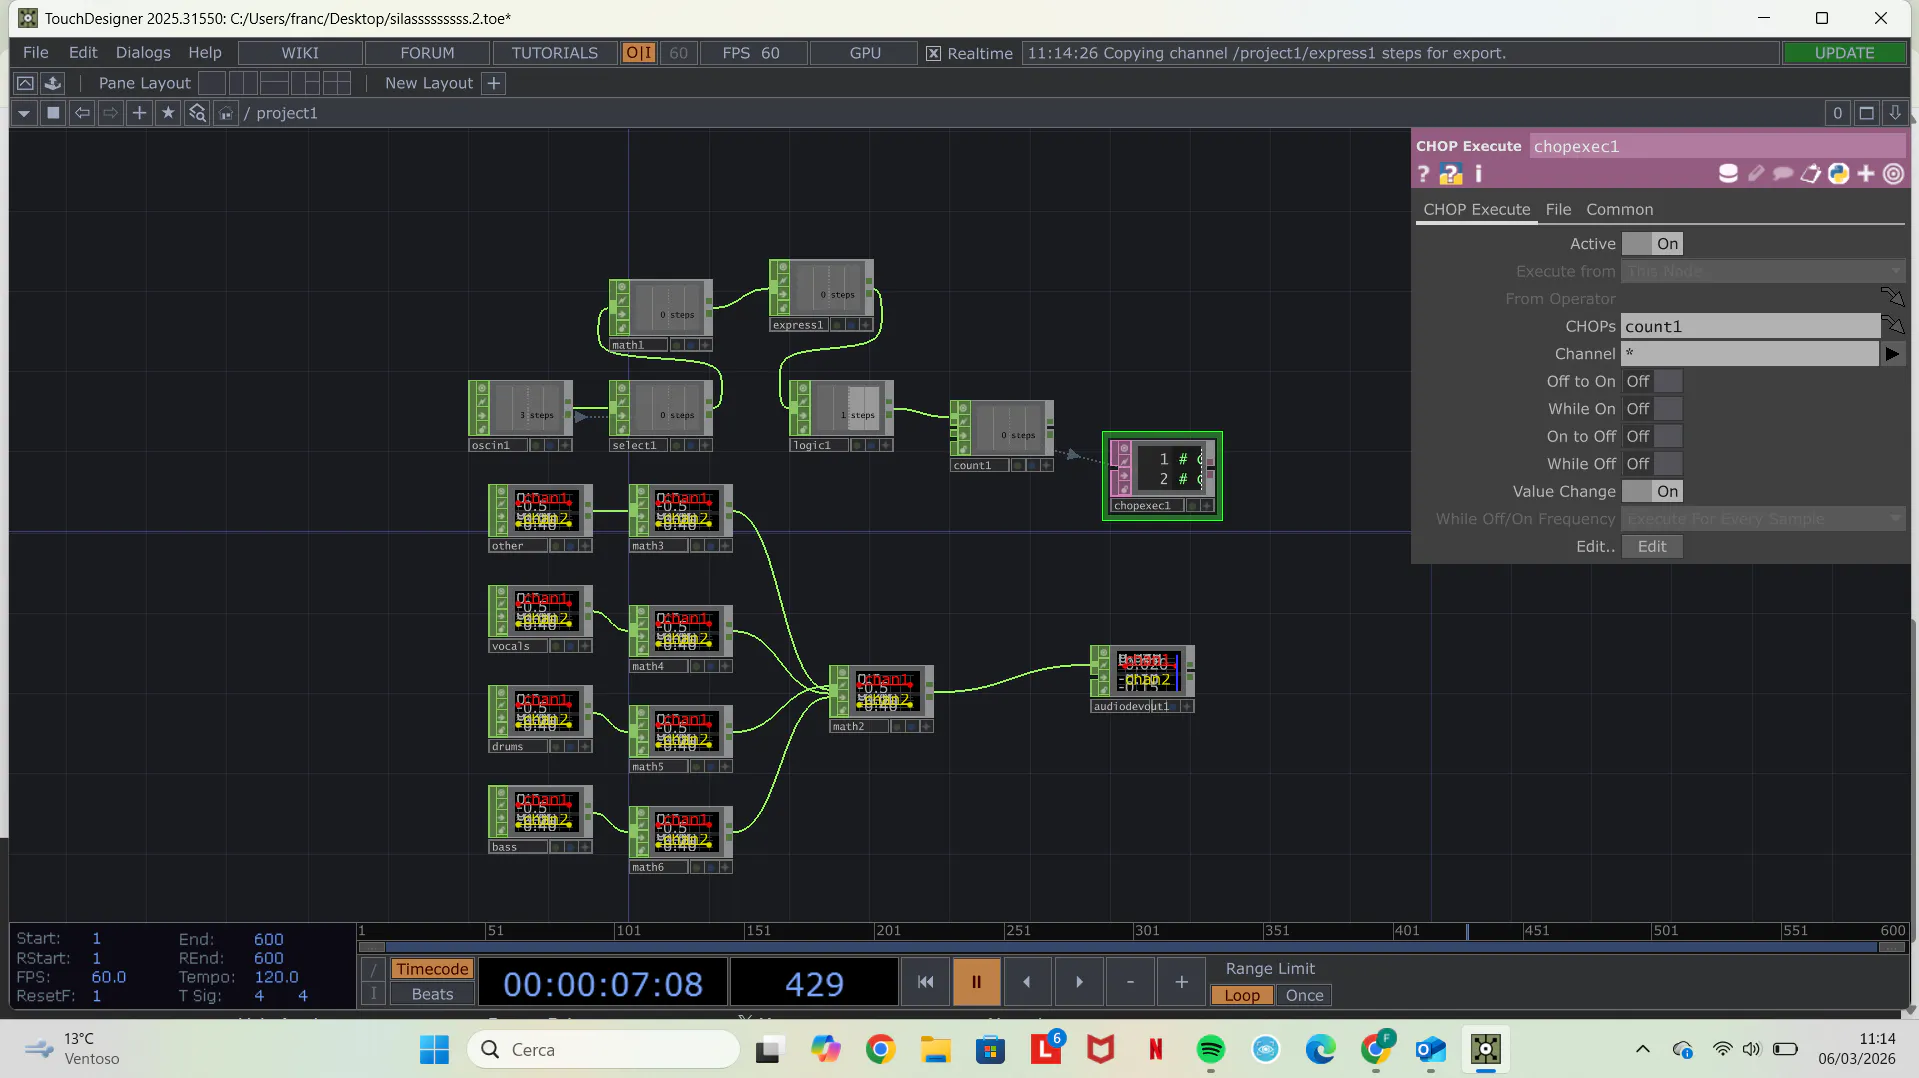The image size is (1919, 1078).
Task: Click the Edit button for the script
Action: (x=1652, y=546)
